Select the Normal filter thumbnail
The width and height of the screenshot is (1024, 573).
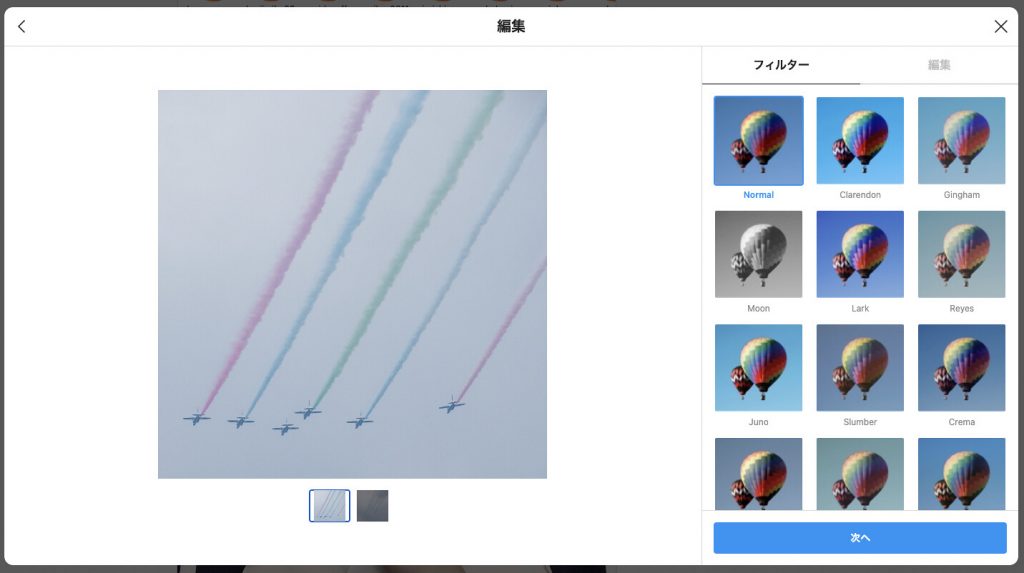tap(758, 141)
